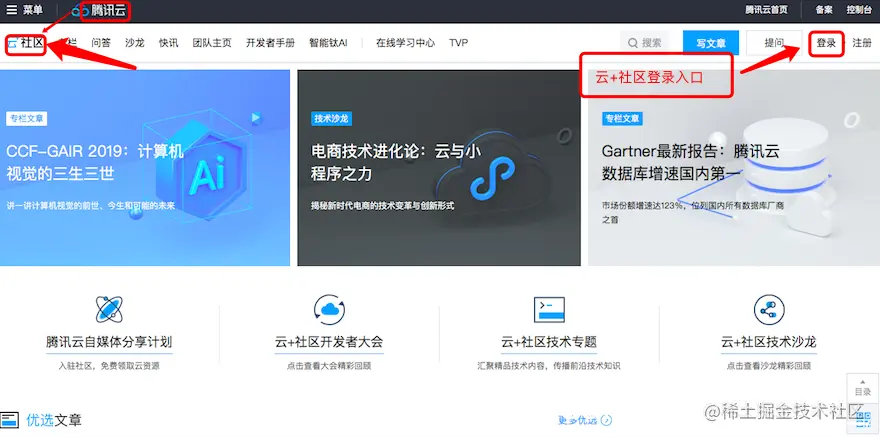Open the 开发者手册 tab
Screen dimensions: 880x437
(x=270, y=43)
